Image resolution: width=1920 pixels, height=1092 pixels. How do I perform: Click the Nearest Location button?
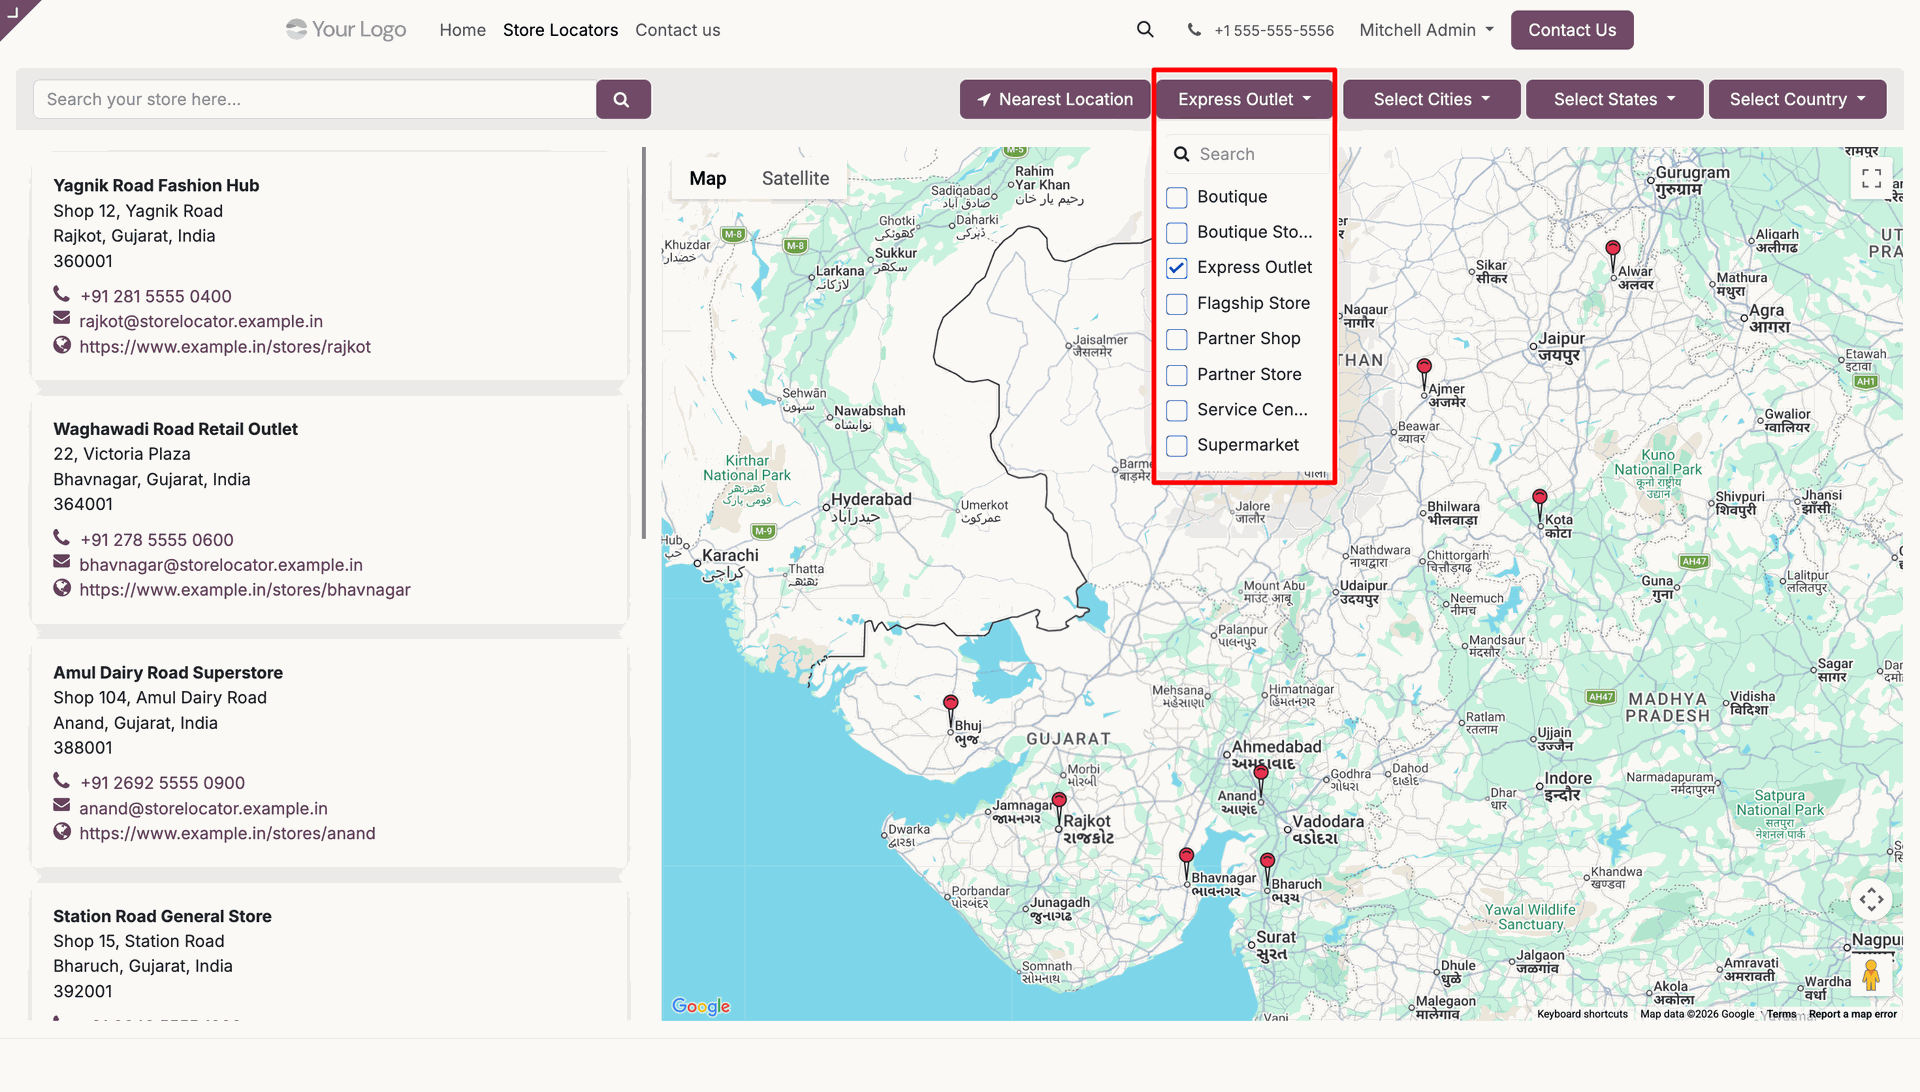coord(1055,99)
